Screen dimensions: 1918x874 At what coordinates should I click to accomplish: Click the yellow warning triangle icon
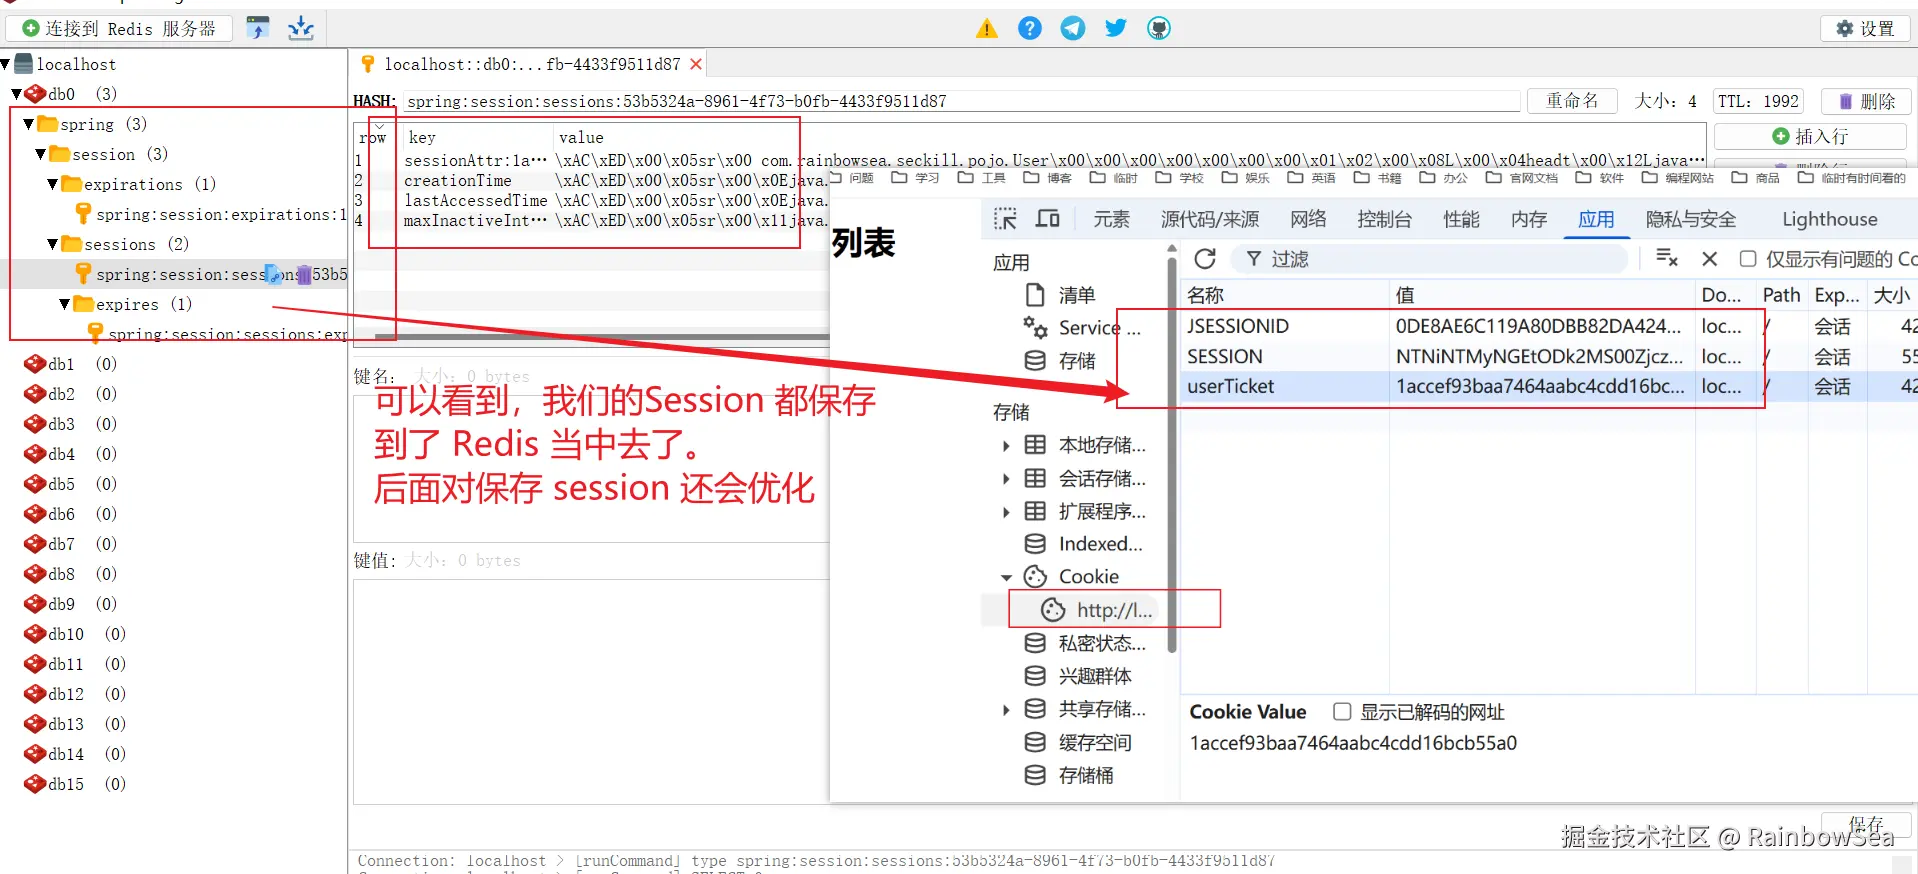pyautogui.click(x=986, y=29)
